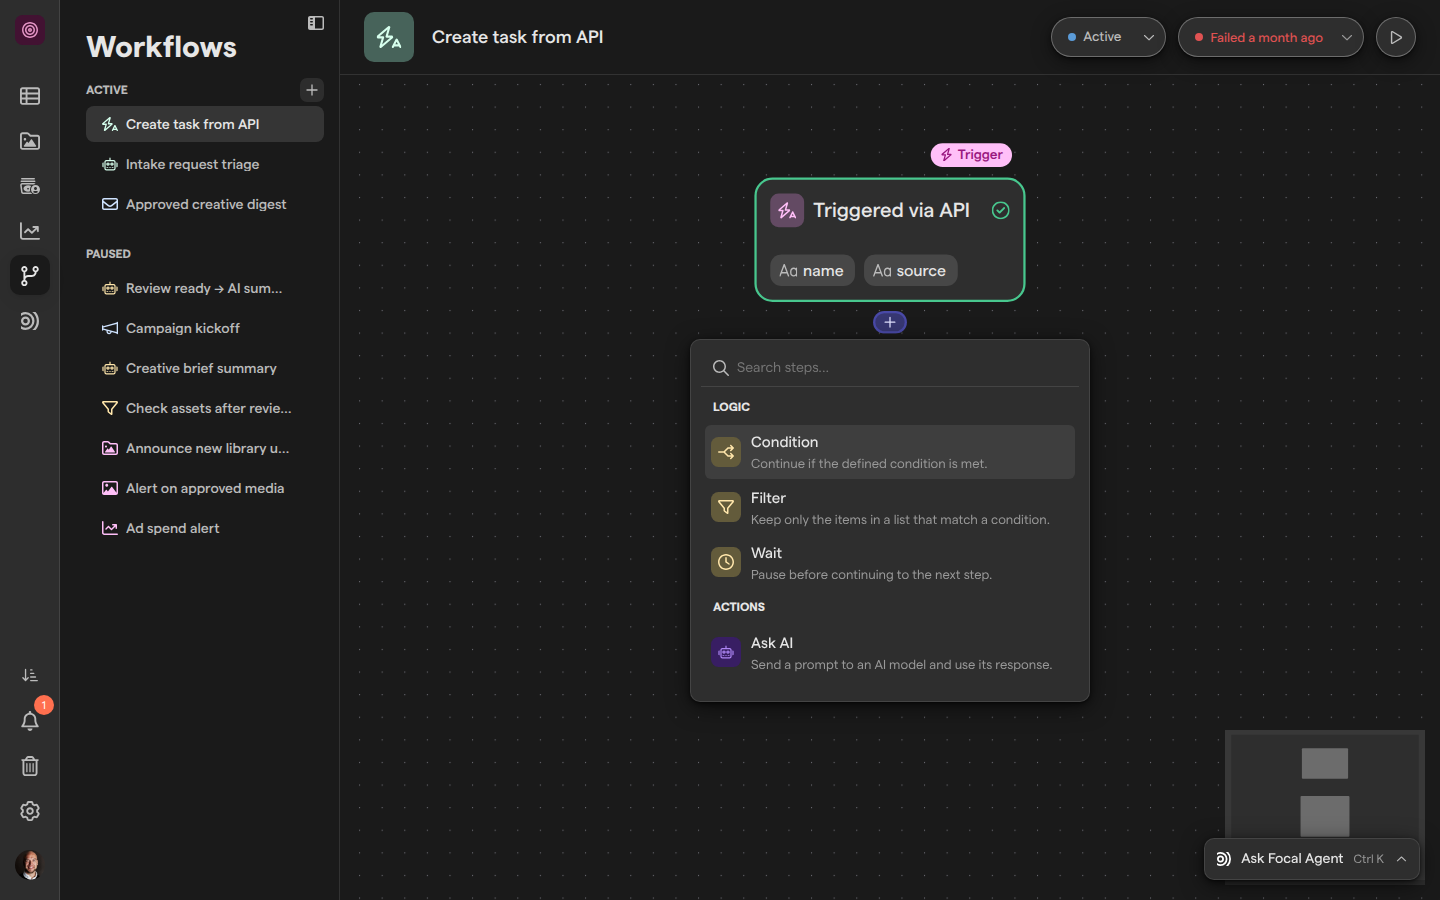Open the Review ready AI summary workflow
The height and width of the screenshot is (900, 1440).
[205, 288]
